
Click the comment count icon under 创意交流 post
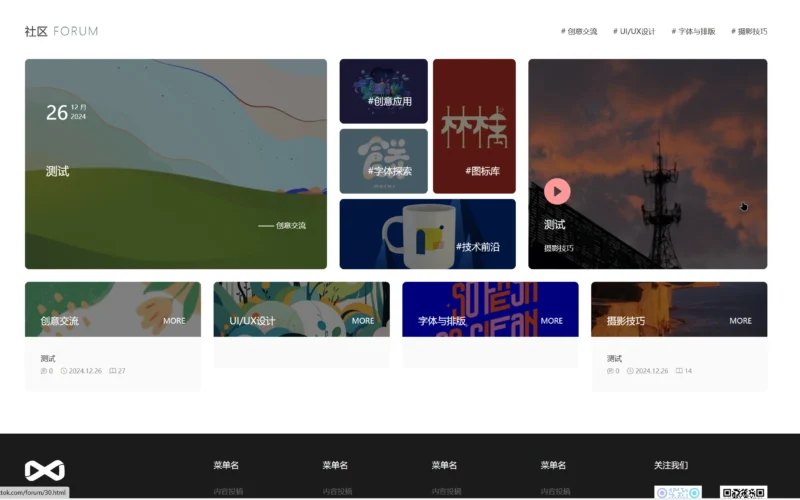point(113,371)
